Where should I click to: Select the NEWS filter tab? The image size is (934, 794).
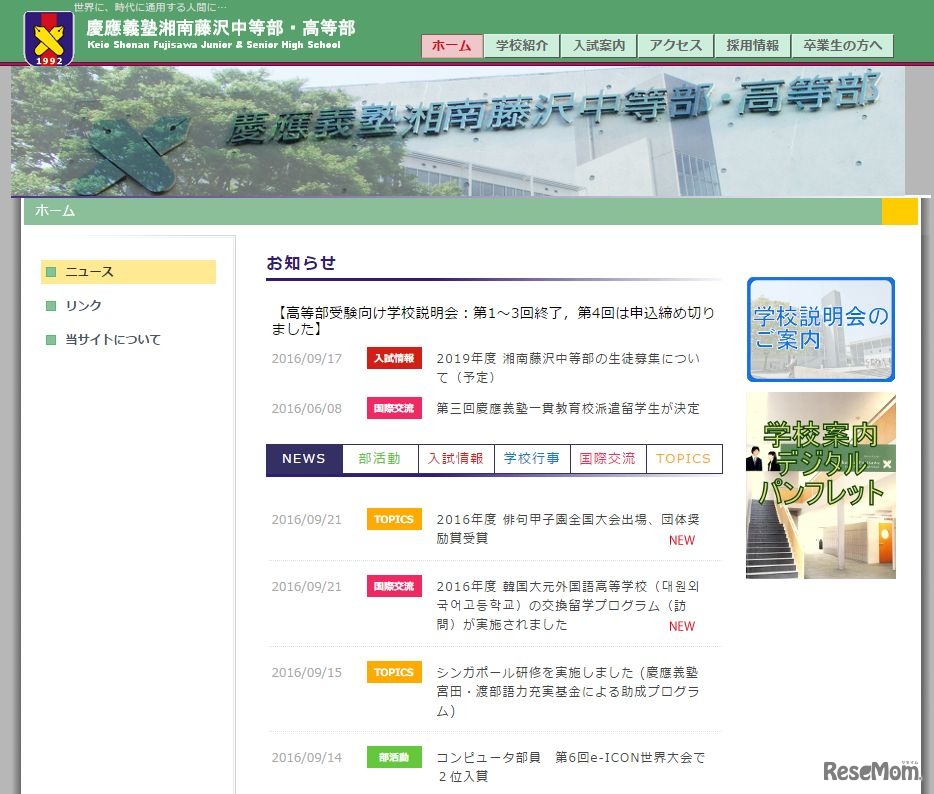click(x=304, y=459)
